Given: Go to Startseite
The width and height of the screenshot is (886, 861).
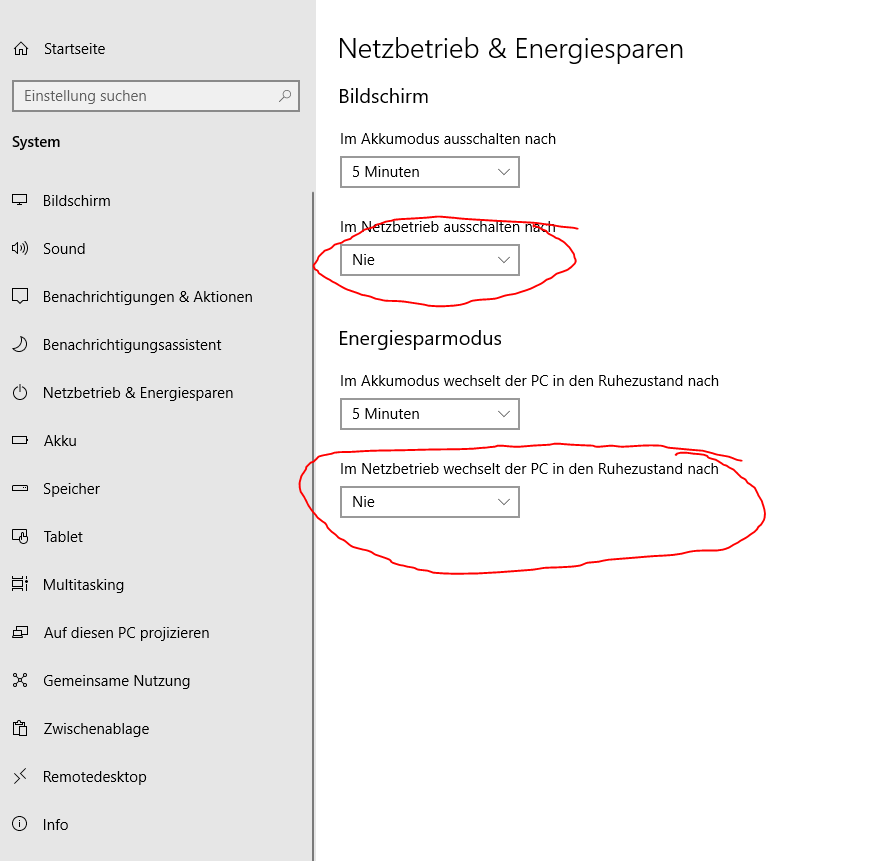Looking at the screenshot, I should click(75, 49).
